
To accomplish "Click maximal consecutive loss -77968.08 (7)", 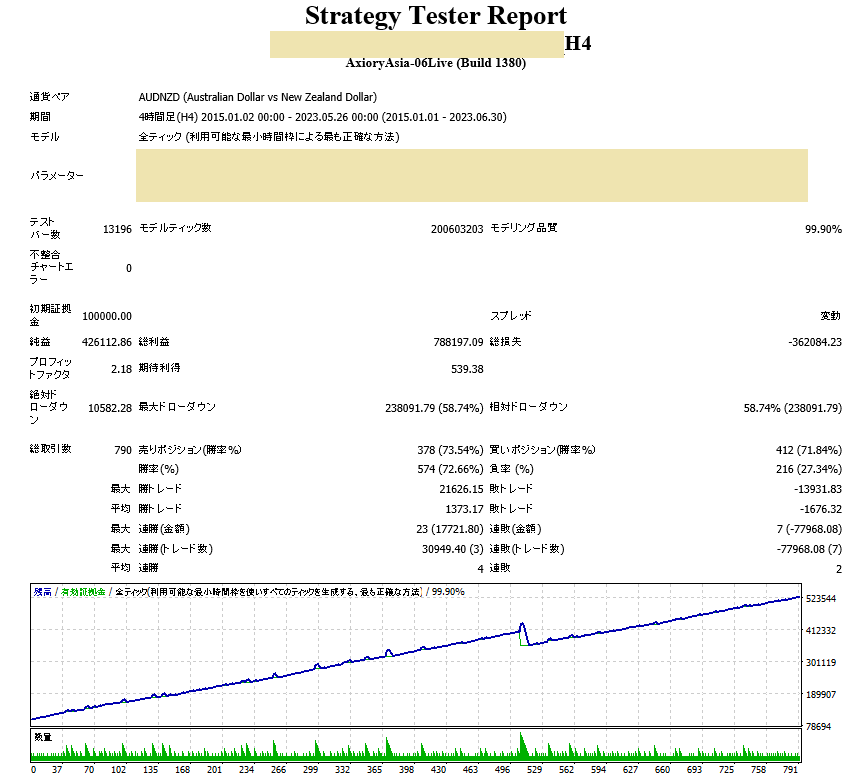I will pyautogui.click(x=809, y=549).
